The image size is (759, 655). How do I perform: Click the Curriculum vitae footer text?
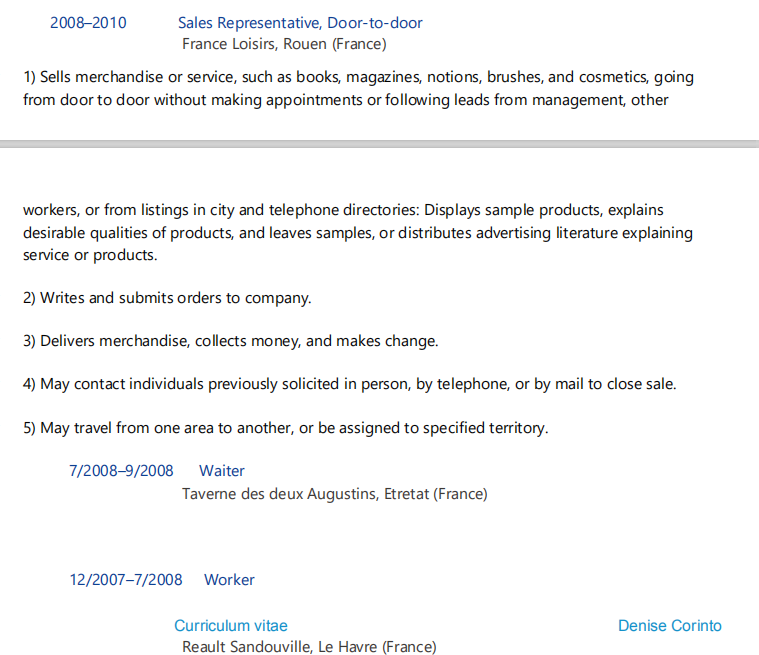pos(231,626)
